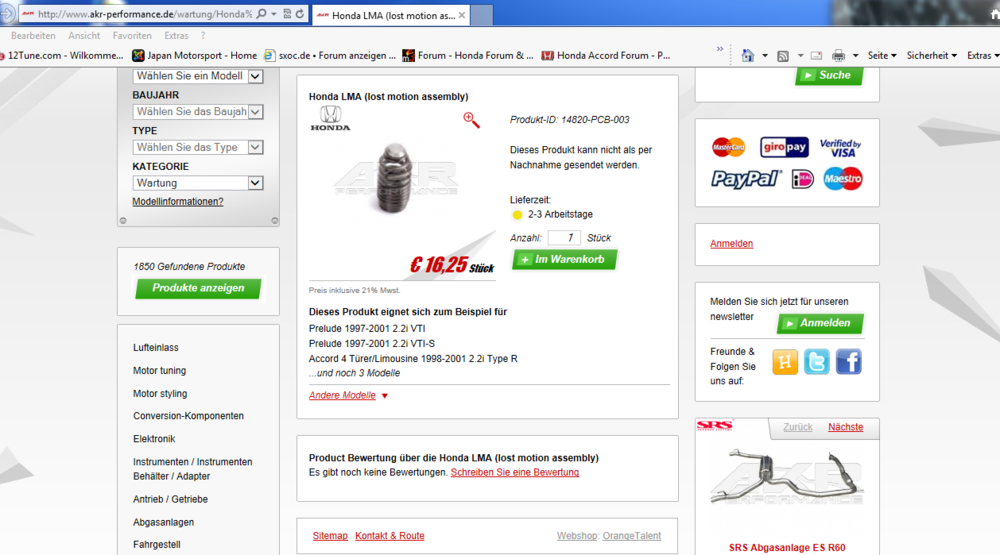Click the PayPal payment logo
Viewport: 1000px width, 555px height.
click(746, 179)
